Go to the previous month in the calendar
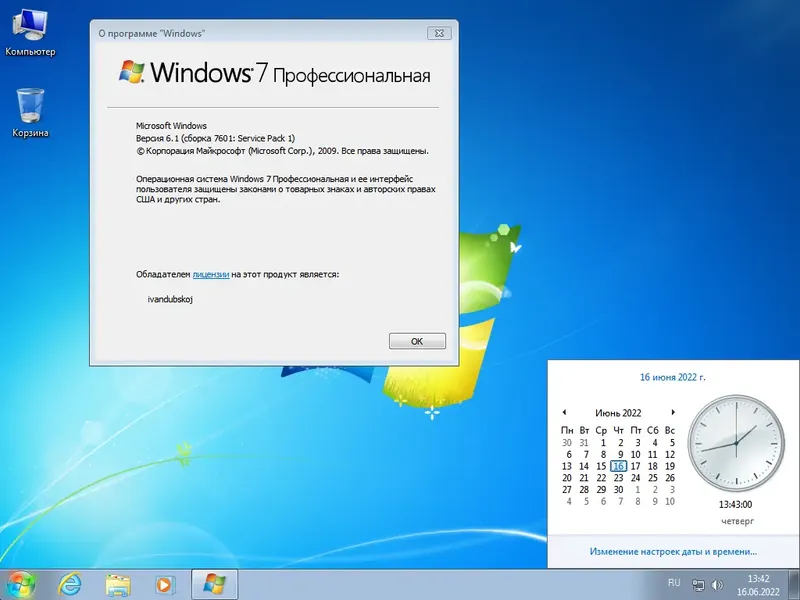Image resolution: width=800 pixels, height=600 pixels. click(564, 413)
